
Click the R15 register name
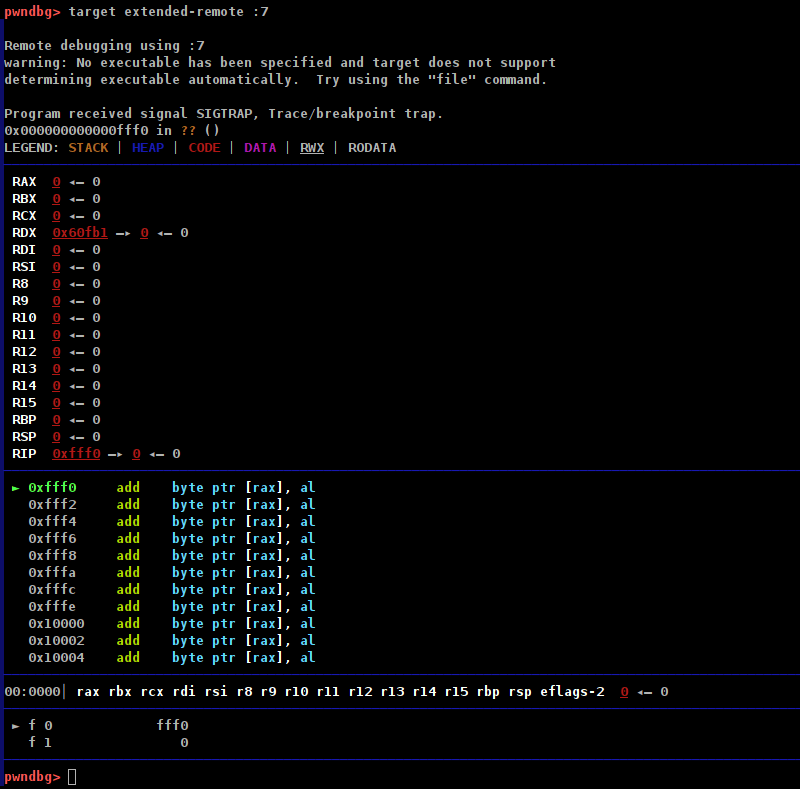point(24,403)
